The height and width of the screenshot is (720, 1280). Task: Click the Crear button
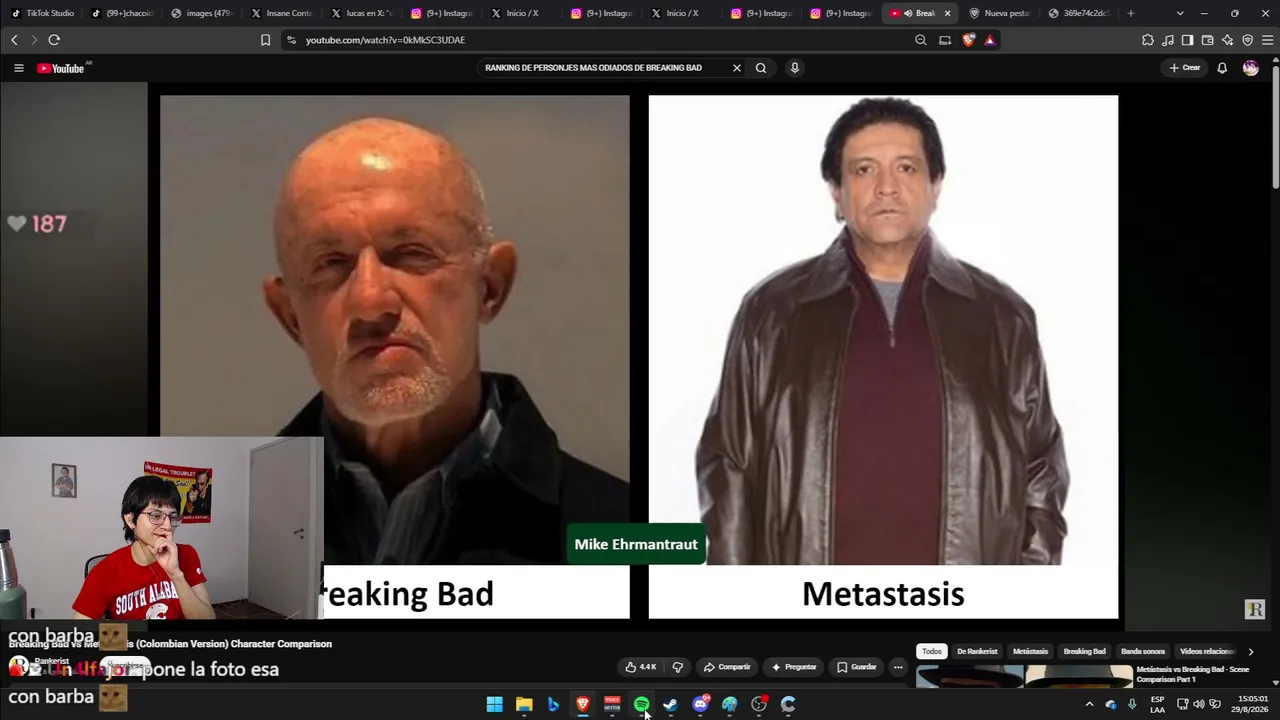pyautogui.click(x=1185, y=68)
